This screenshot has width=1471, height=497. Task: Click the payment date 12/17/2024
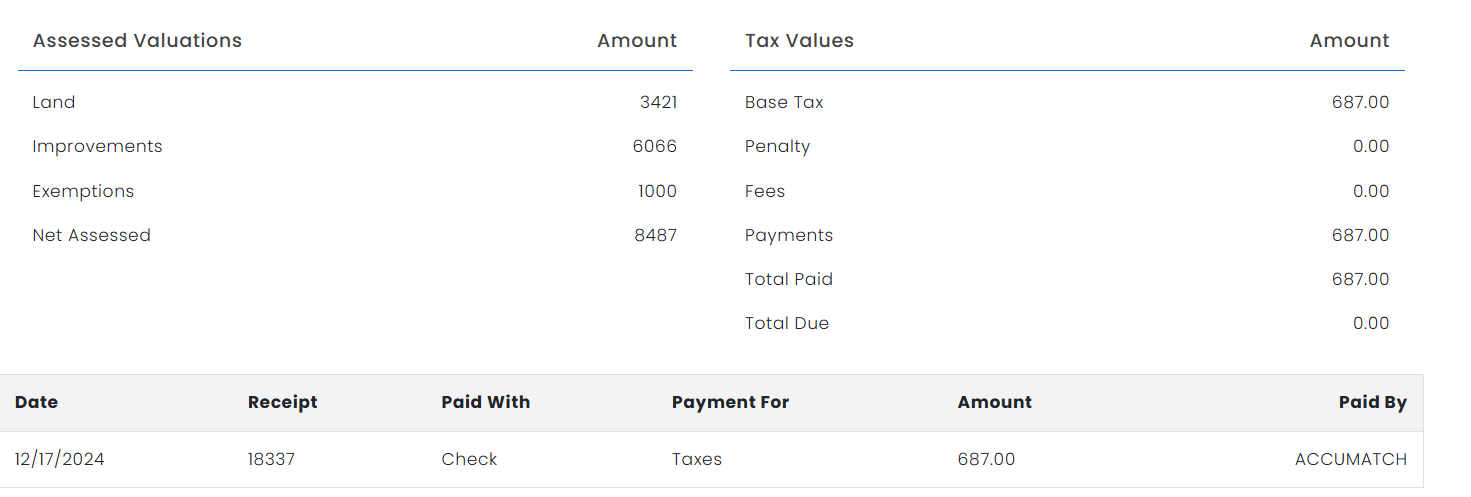point(59,459)
